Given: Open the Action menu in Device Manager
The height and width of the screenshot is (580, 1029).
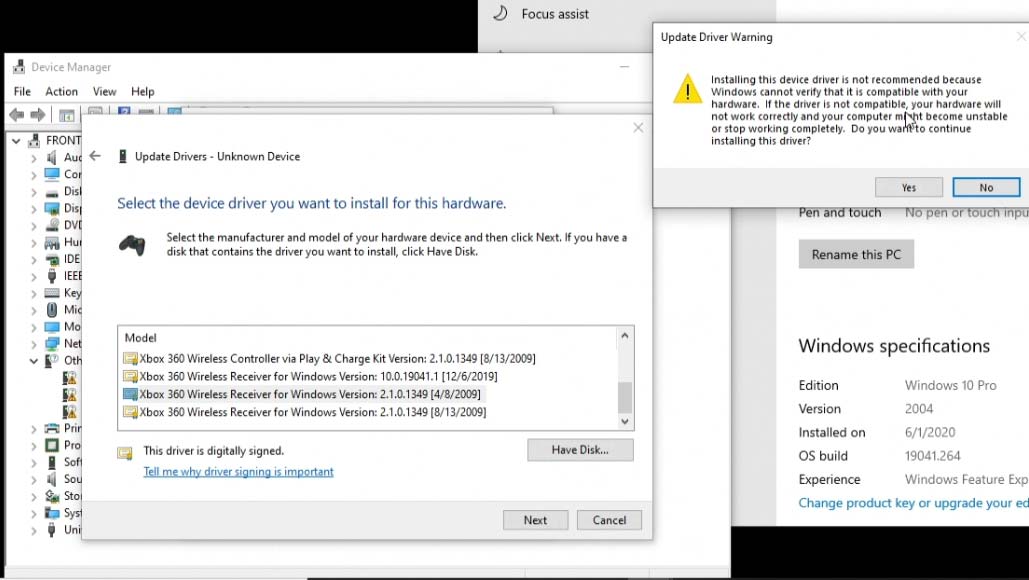Looking at the screenshot, I should [x=62, y=91].
